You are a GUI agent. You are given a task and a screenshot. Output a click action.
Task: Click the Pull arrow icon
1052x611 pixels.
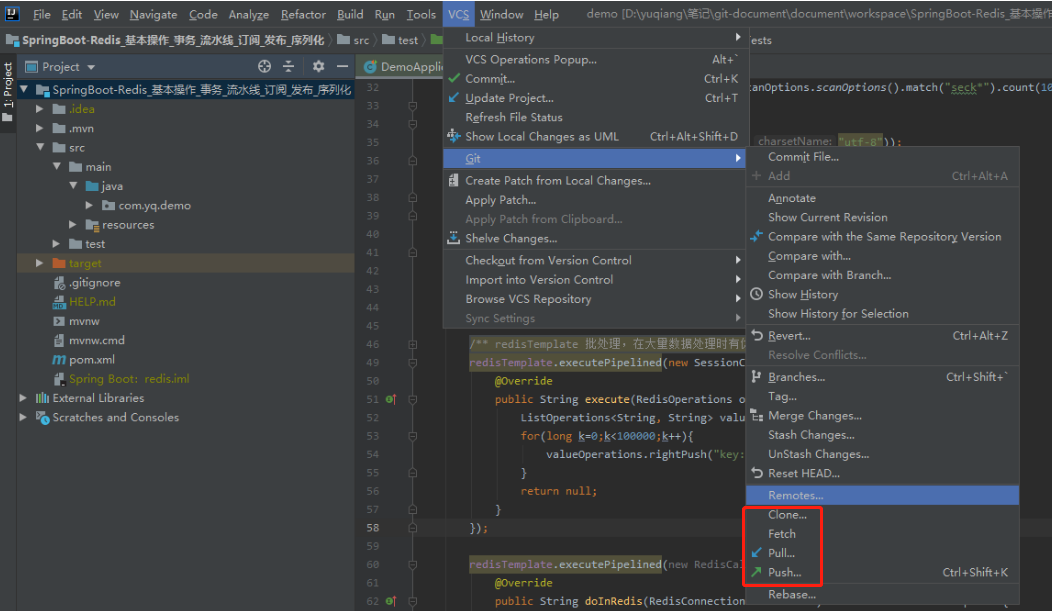pos(756,553)
